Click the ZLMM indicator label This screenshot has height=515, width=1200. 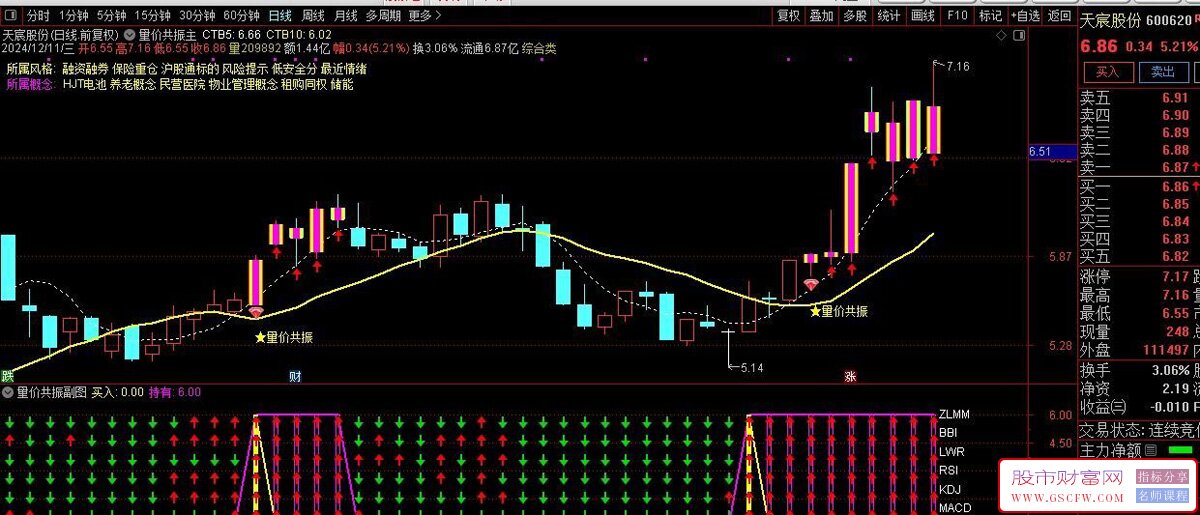click(954, 414)
